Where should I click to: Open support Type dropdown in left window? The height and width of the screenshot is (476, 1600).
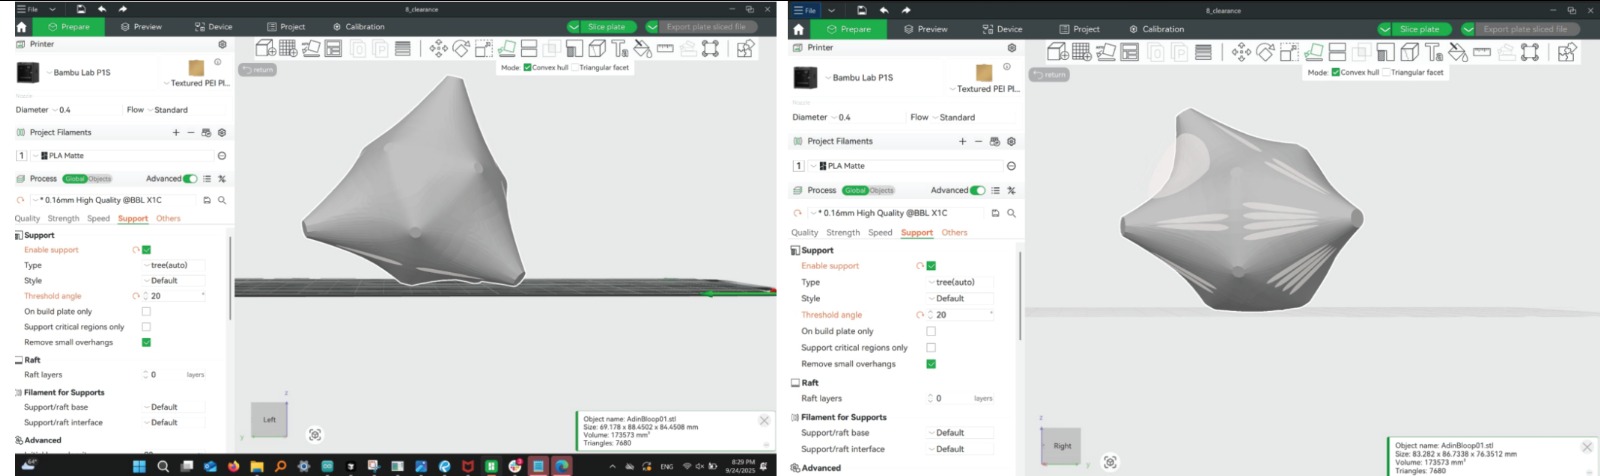point(174,265)
